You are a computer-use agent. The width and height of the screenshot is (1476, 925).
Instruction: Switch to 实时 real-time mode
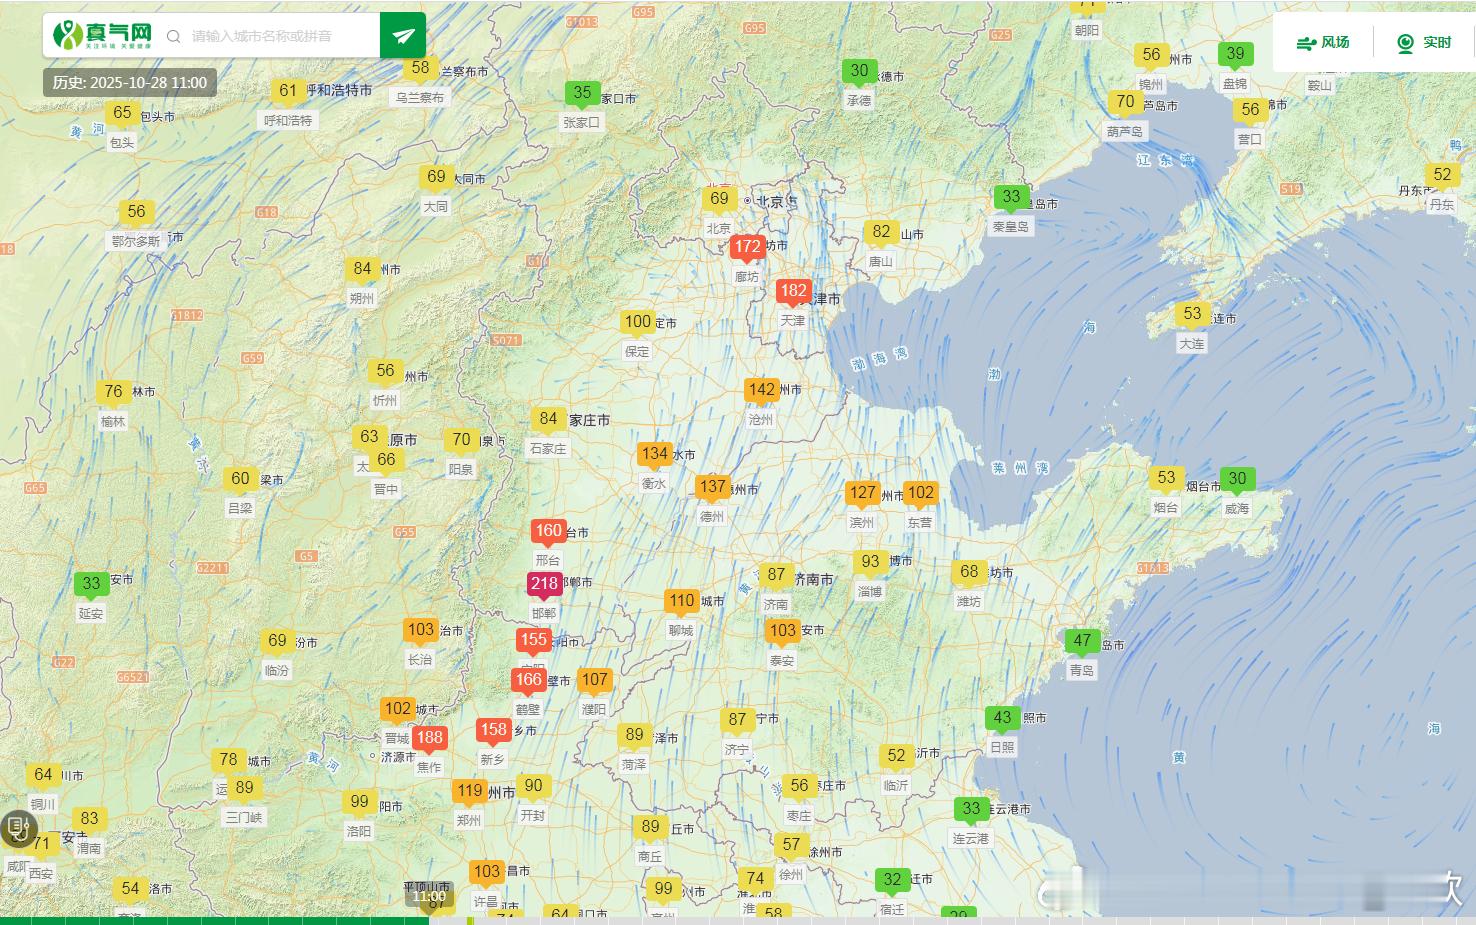point(1424,42)
